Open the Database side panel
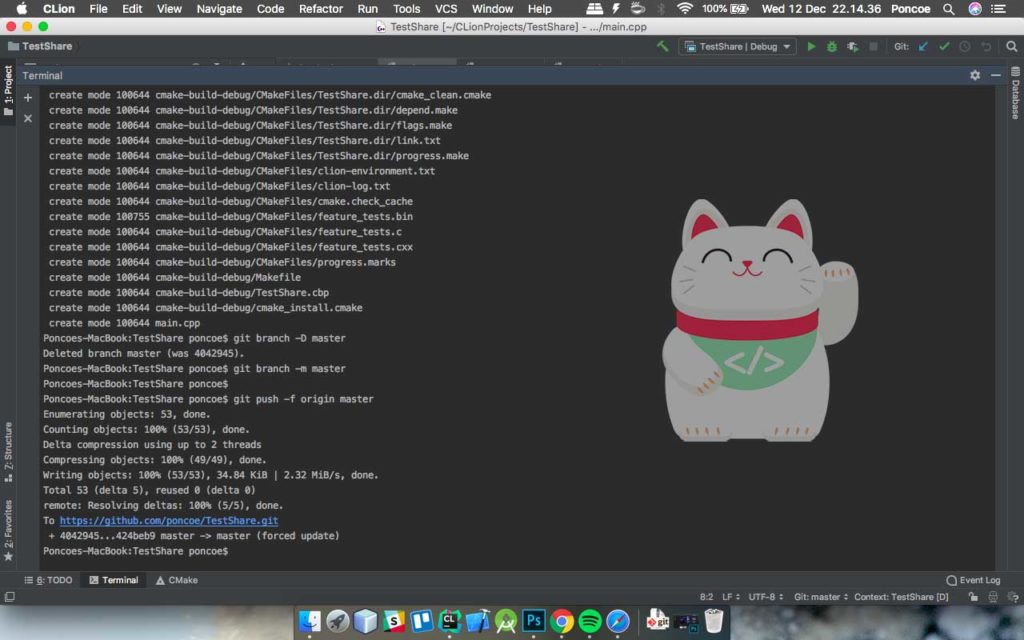Image resolution: width=1024 pixels, height=640 pixels. tap(1016, 93)
